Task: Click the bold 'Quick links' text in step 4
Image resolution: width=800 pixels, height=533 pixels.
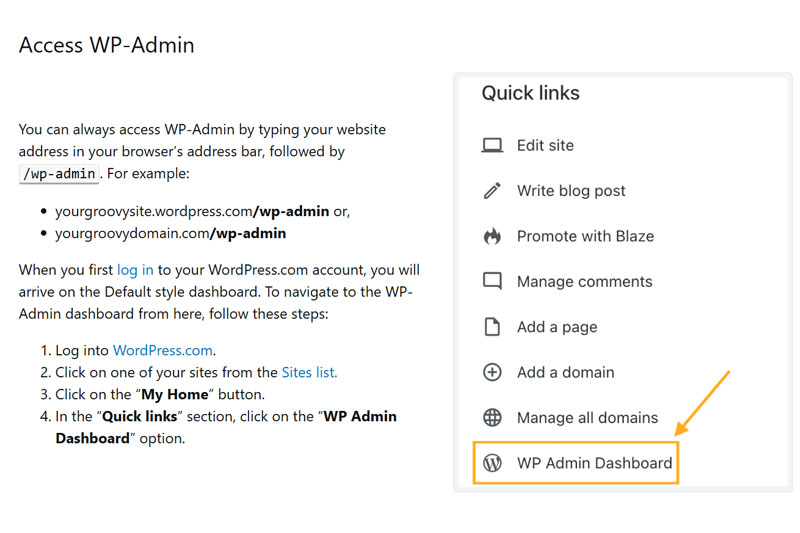Action: pyautogui.click(x=140, y=416)
